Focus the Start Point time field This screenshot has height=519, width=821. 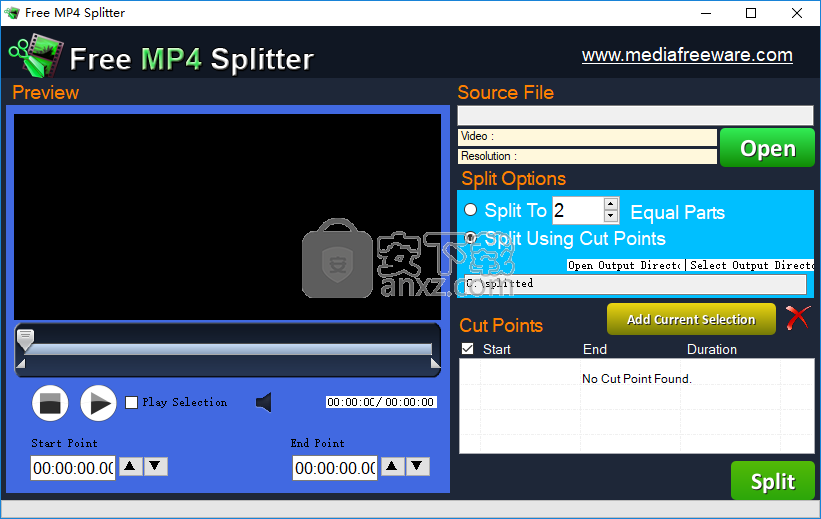coord(73,468)
